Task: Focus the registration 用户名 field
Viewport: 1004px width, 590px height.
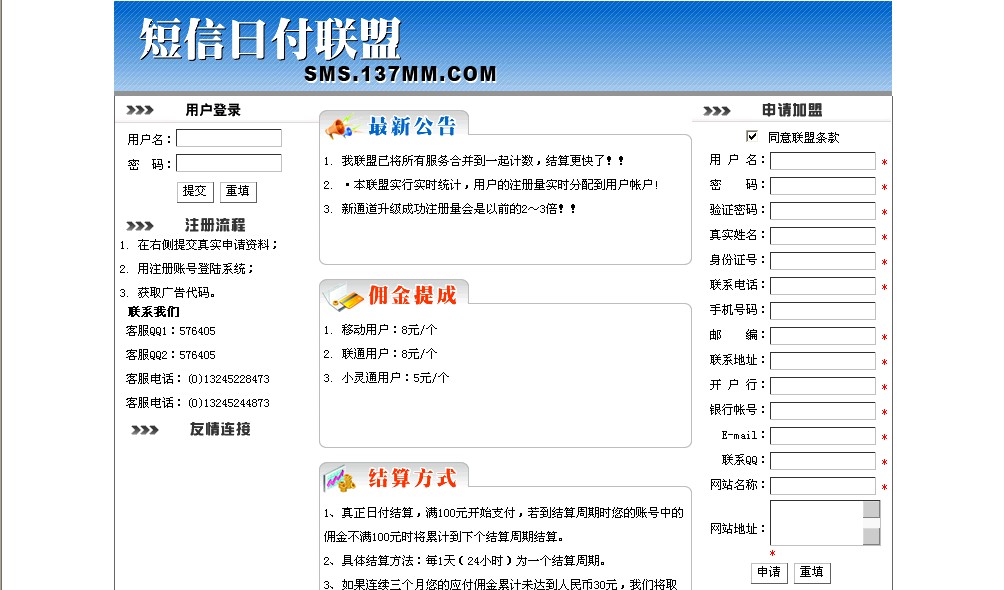Action: [x=822, y=161]
